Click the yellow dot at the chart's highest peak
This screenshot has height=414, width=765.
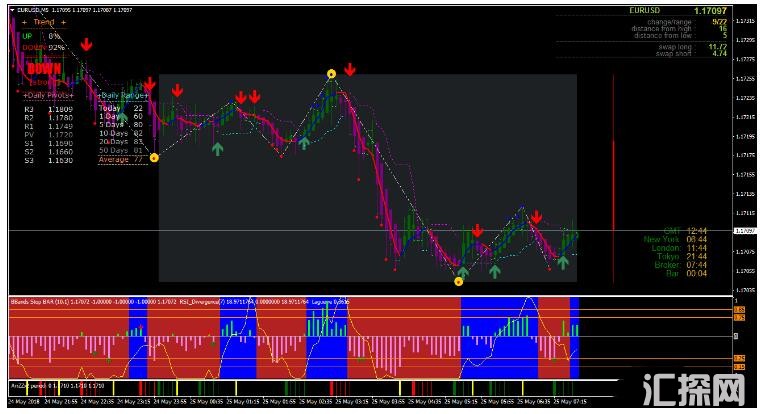click(331, 74)
